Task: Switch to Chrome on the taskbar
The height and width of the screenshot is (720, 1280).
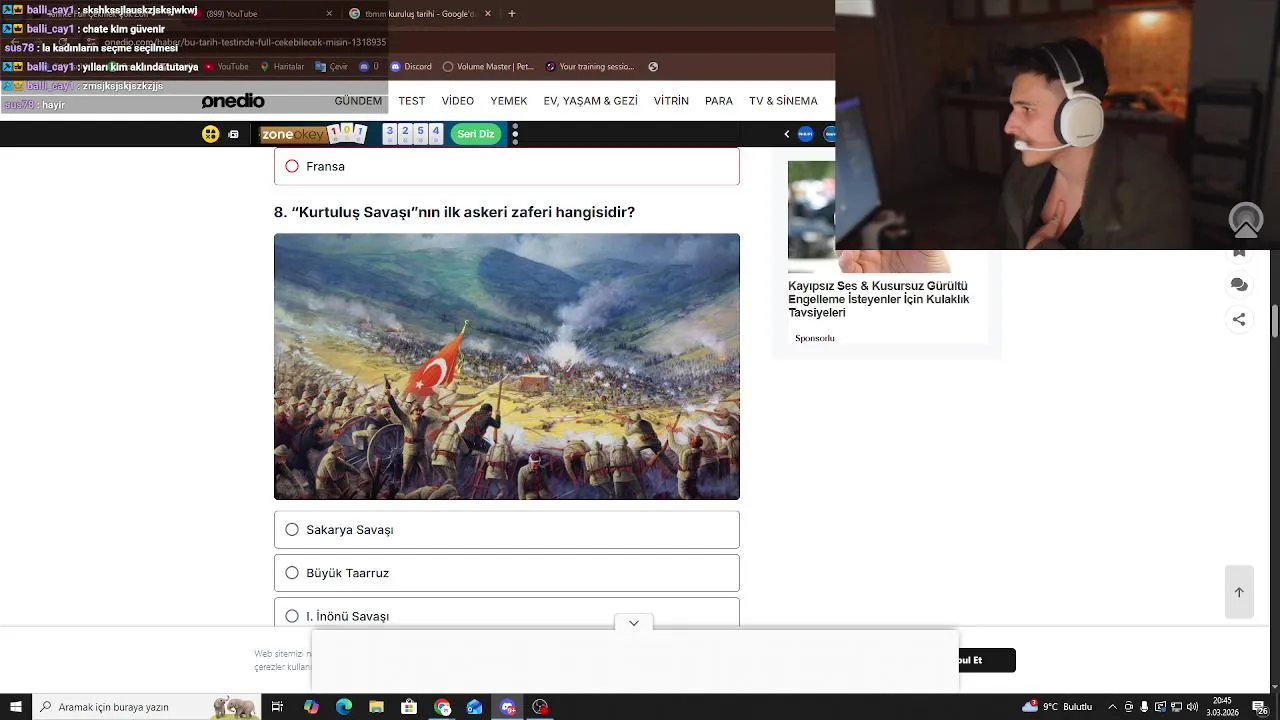Action: tap(442, 707)
